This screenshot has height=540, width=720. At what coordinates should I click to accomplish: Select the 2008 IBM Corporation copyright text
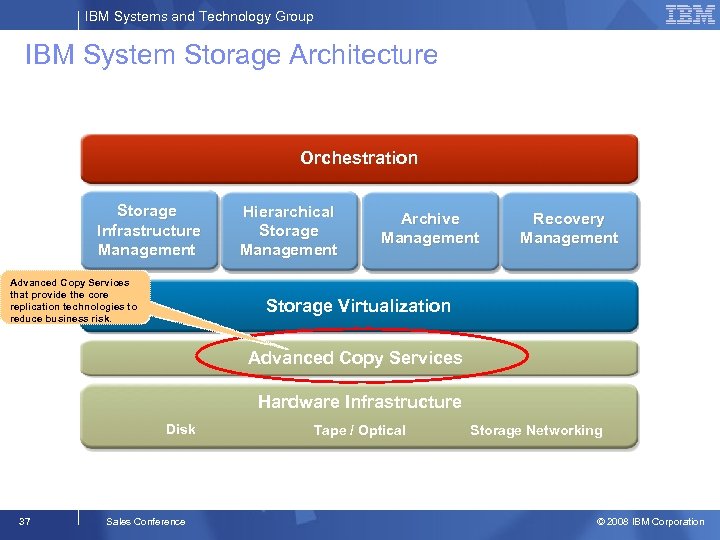click(650, 522)
